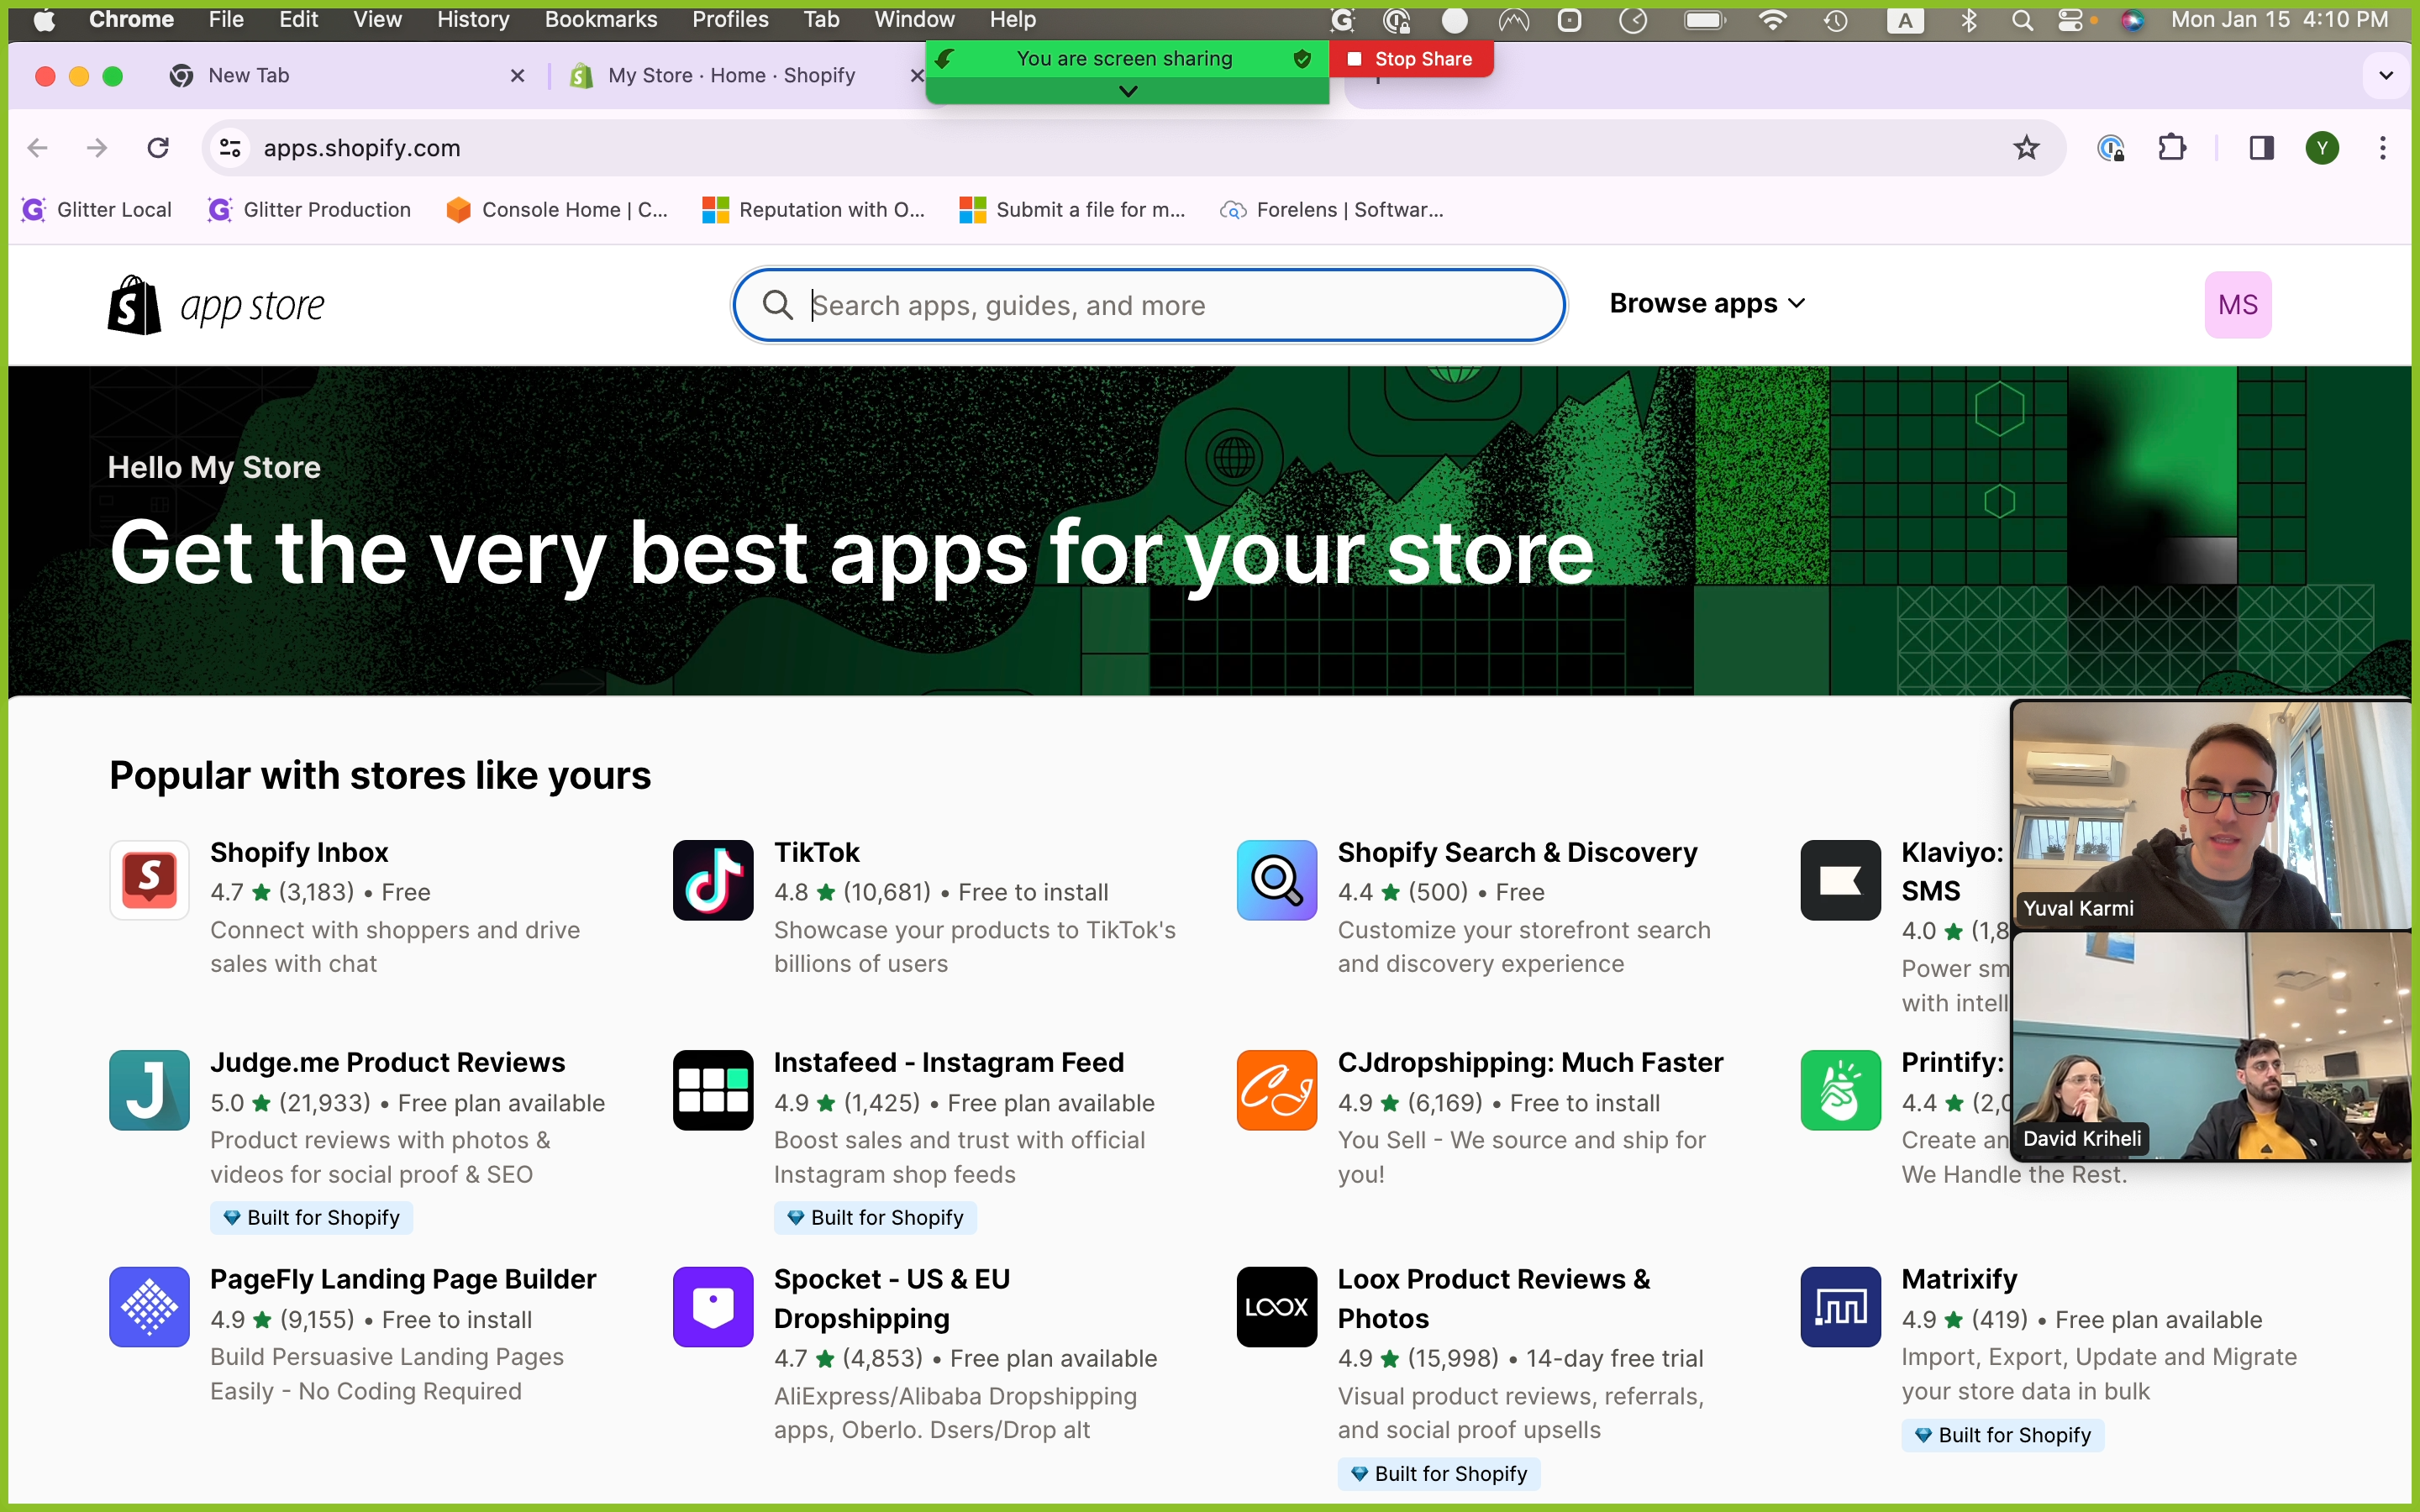Screen dimensions: 2420x1512
Task: Bookmark page with the star icon
Action: pos(2026,148)
